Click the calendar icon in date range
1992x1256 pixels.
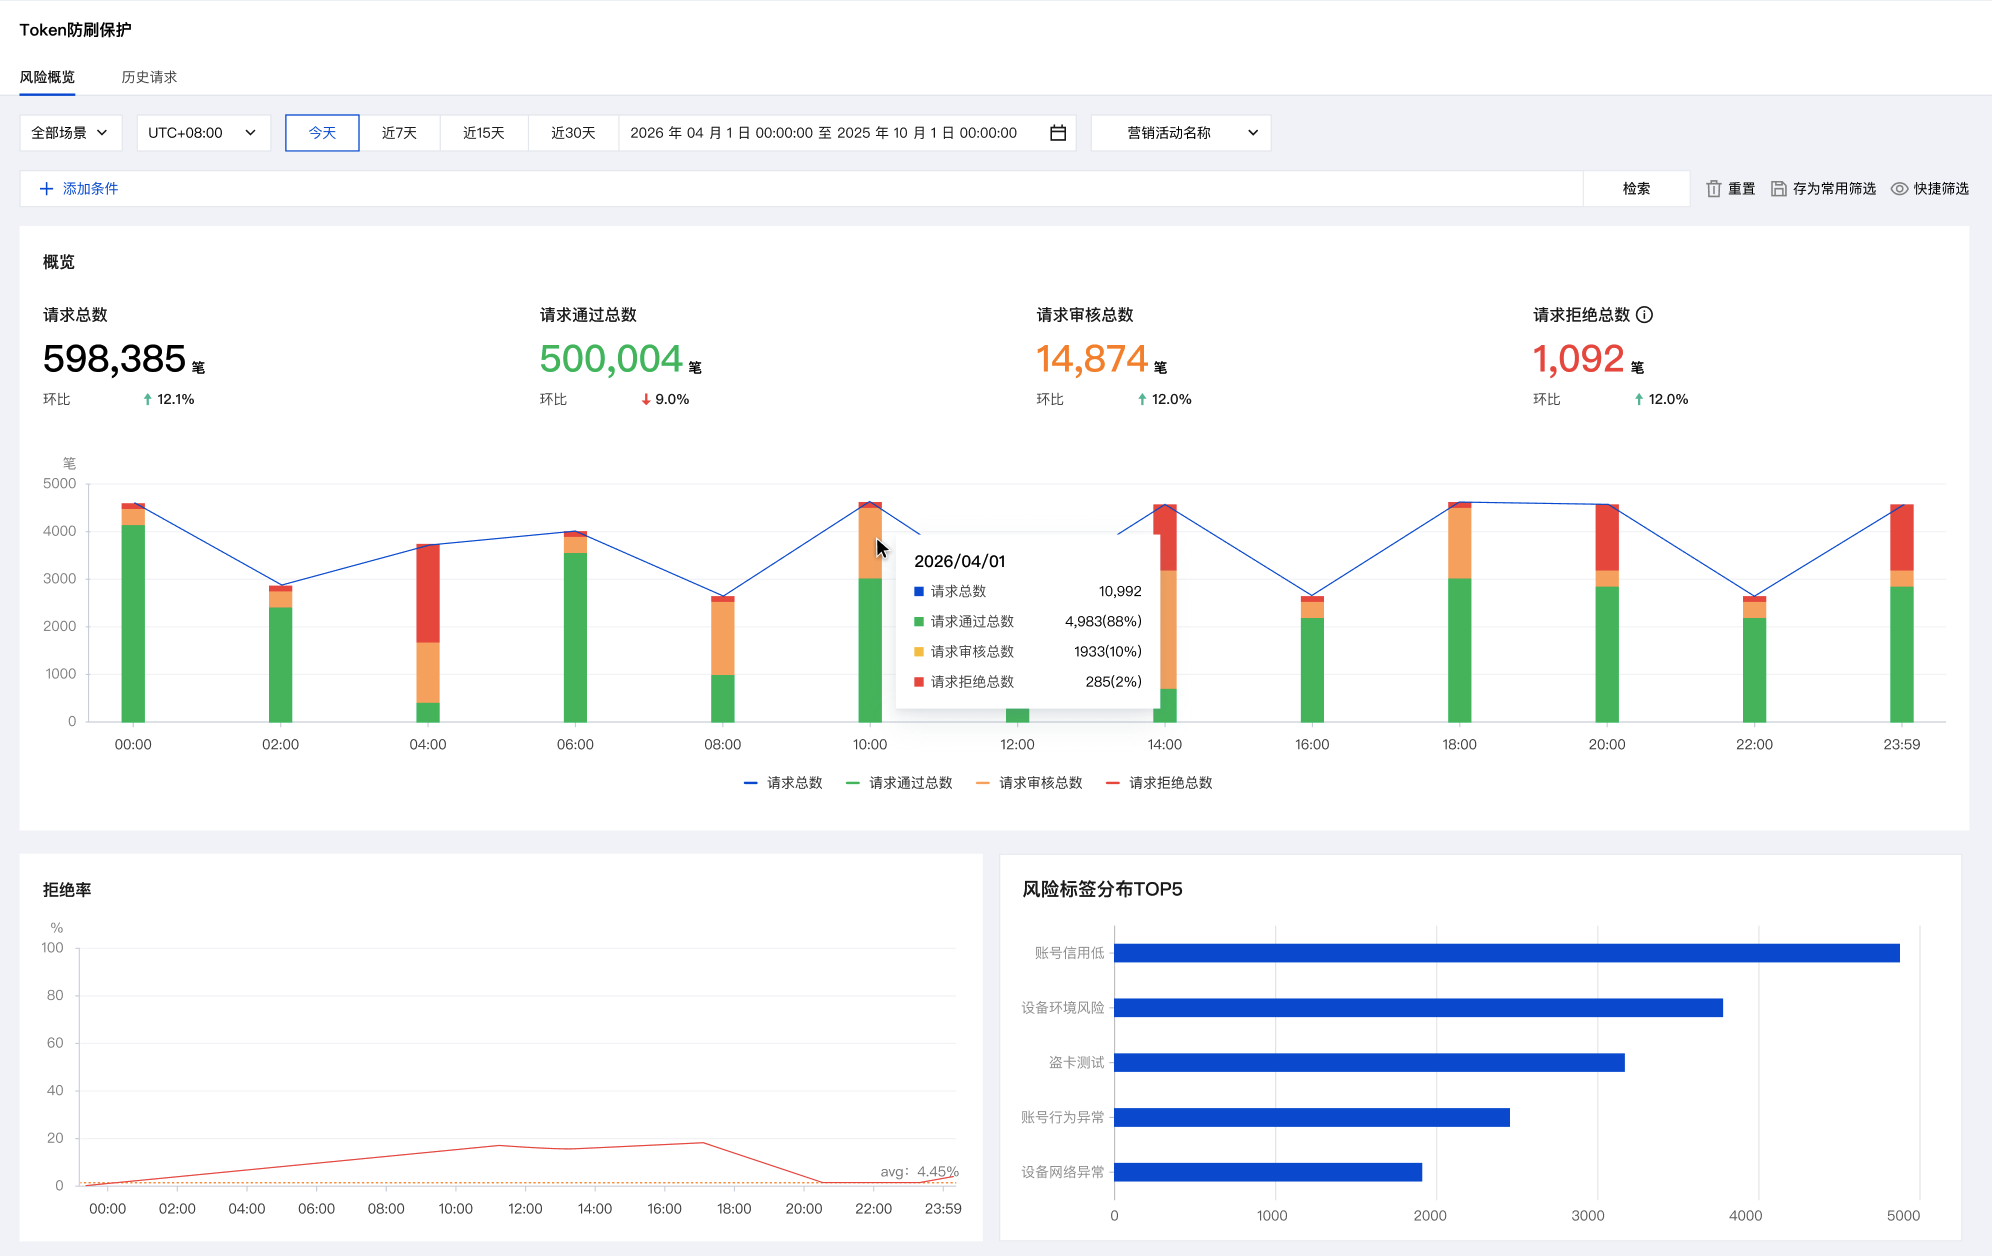coord(1057,133)
